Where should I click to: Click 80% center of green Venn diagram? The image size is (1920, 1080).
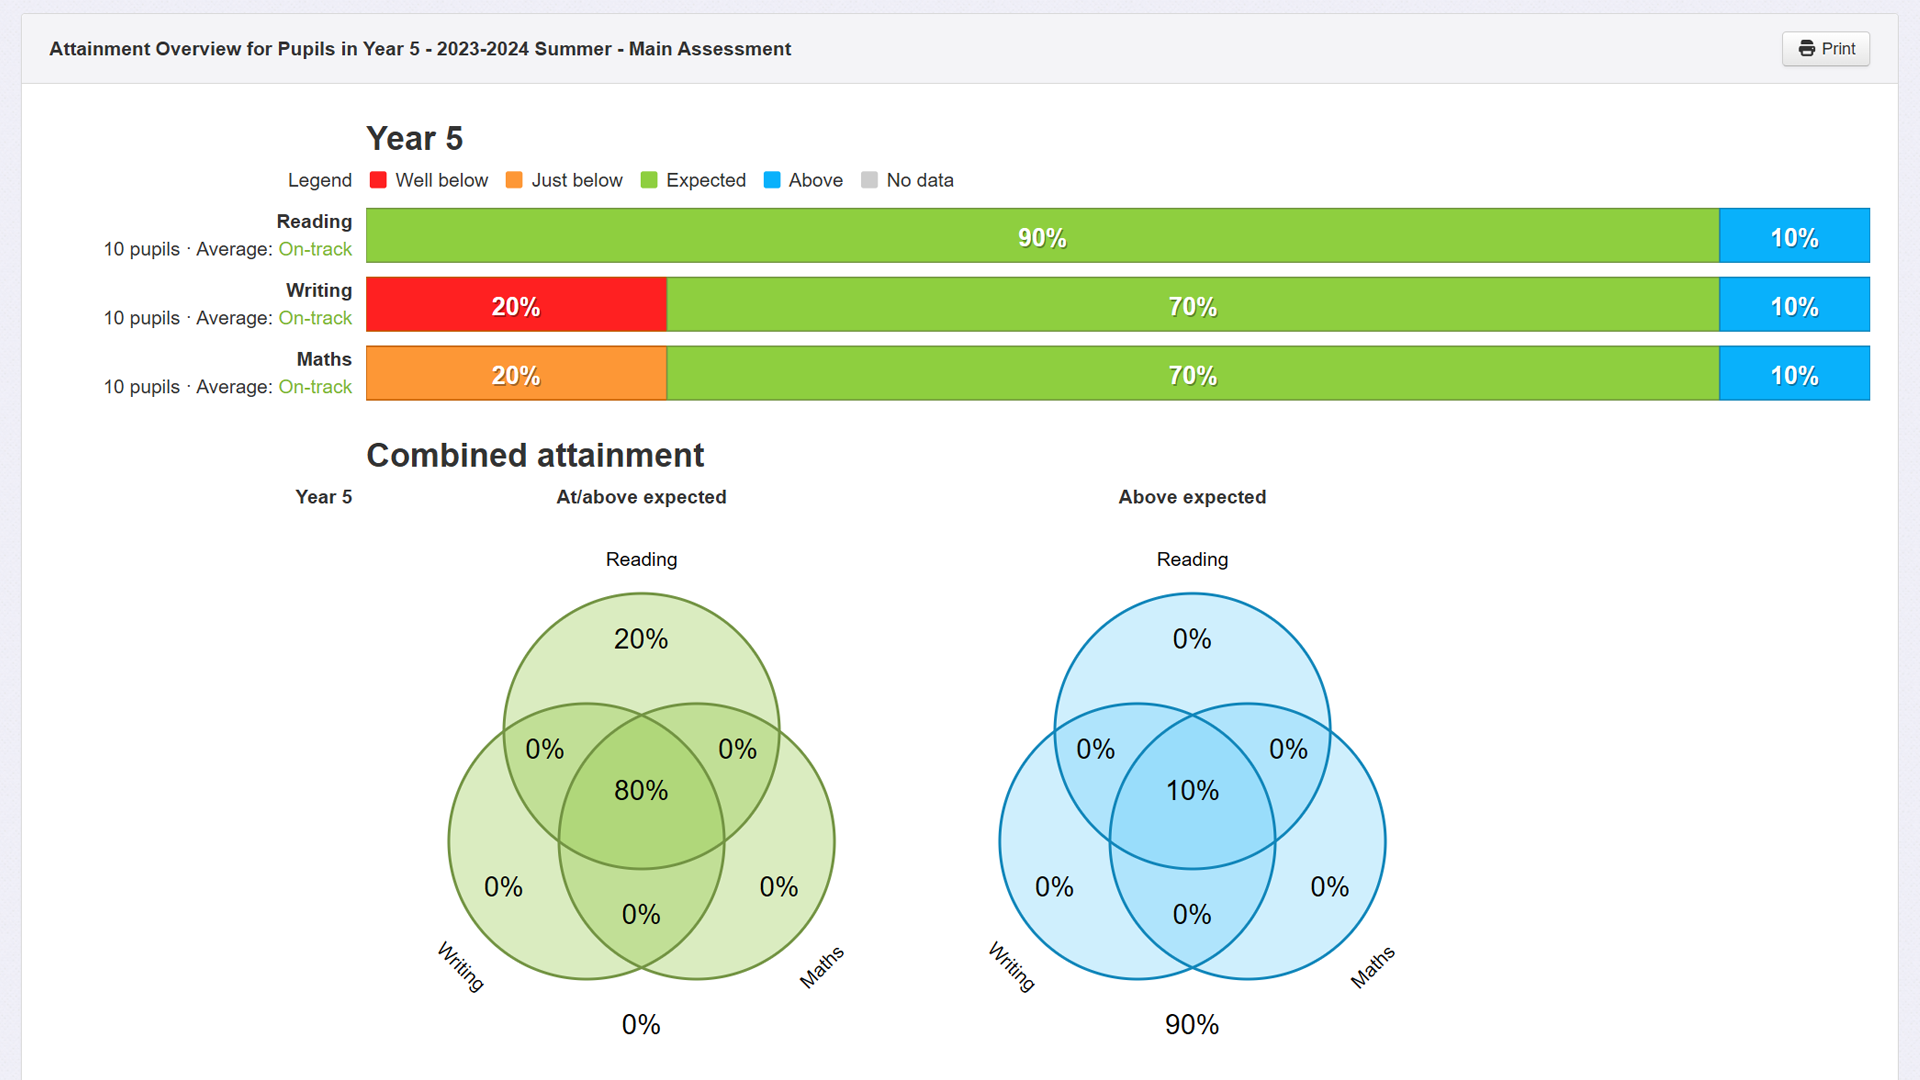click(x=641, y=791)
